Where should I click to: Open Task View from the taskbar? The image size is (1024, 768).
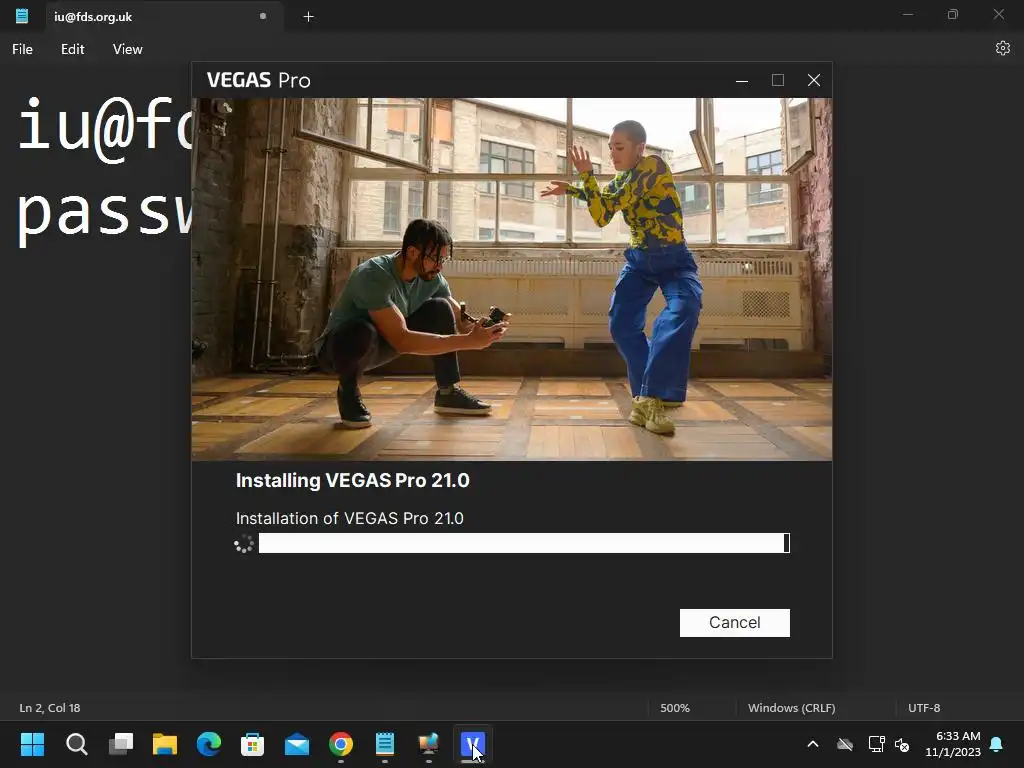121,744
